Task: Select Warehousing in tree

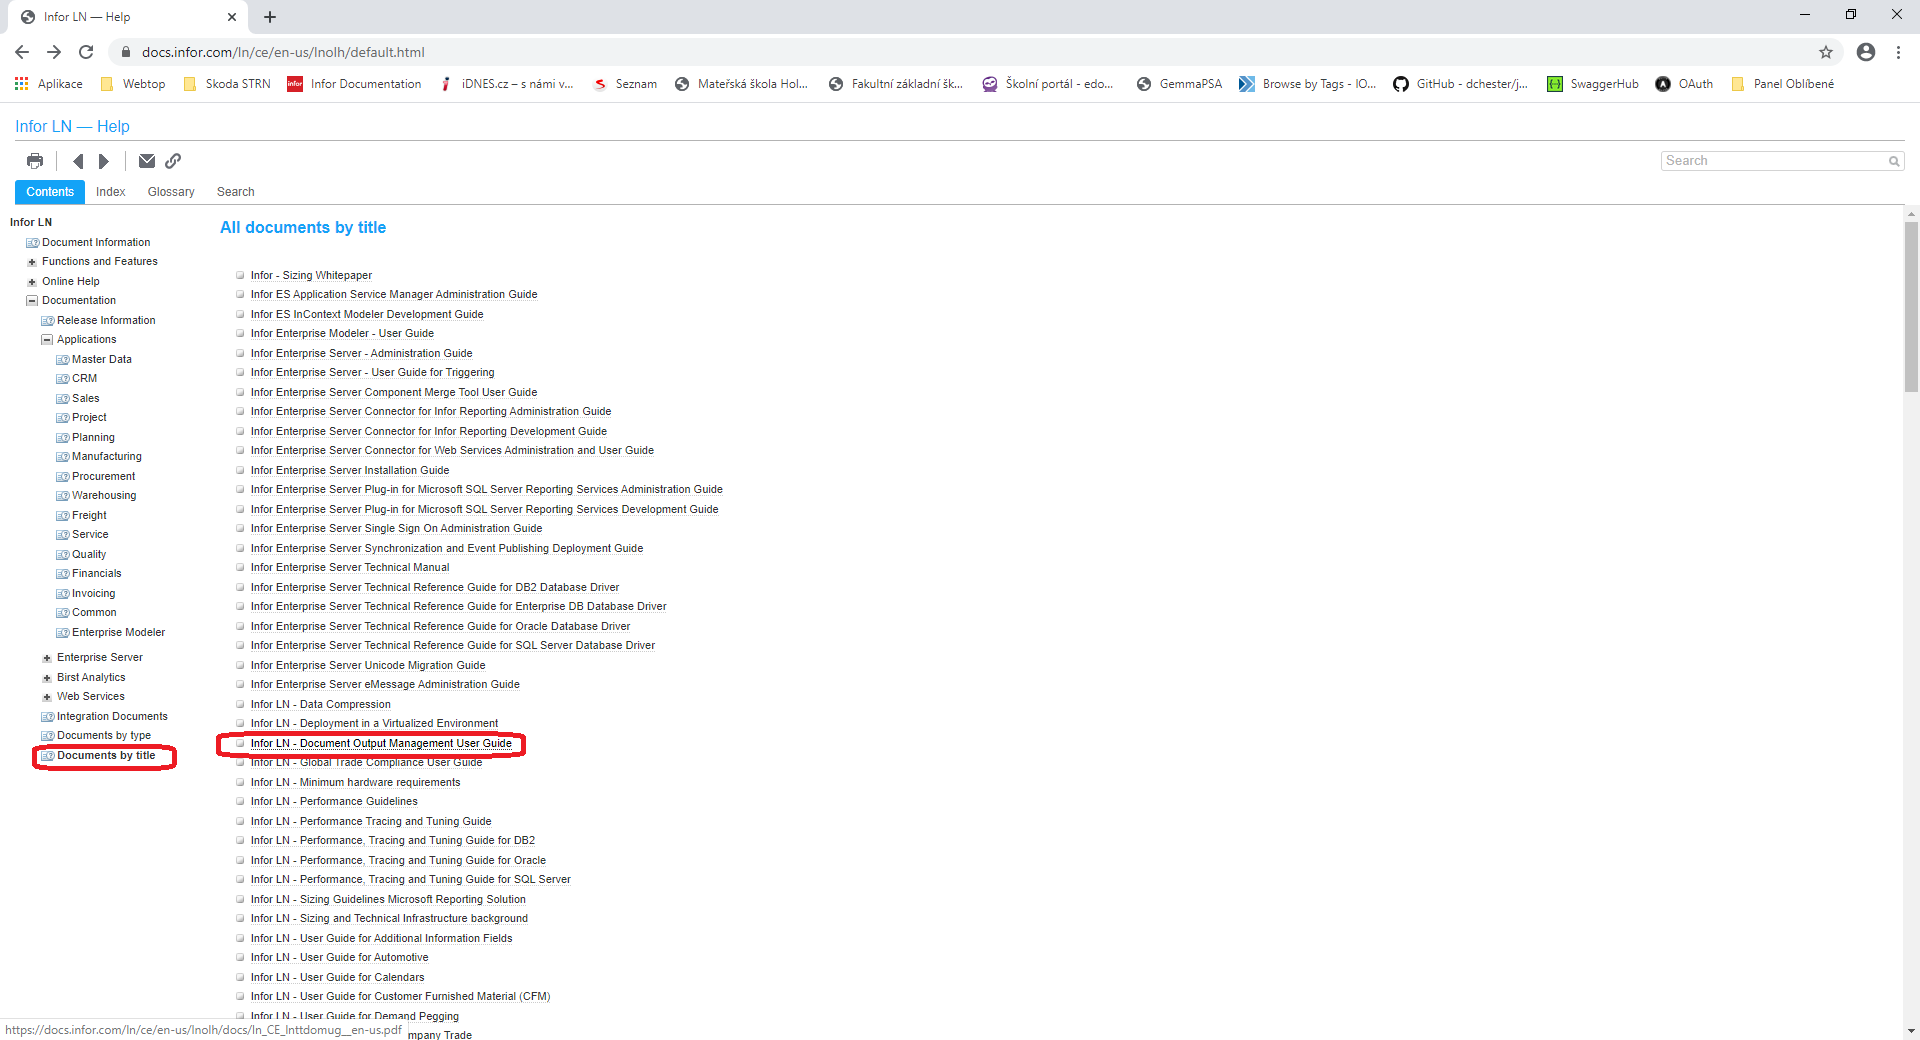Action: click(x=104, y=496)
